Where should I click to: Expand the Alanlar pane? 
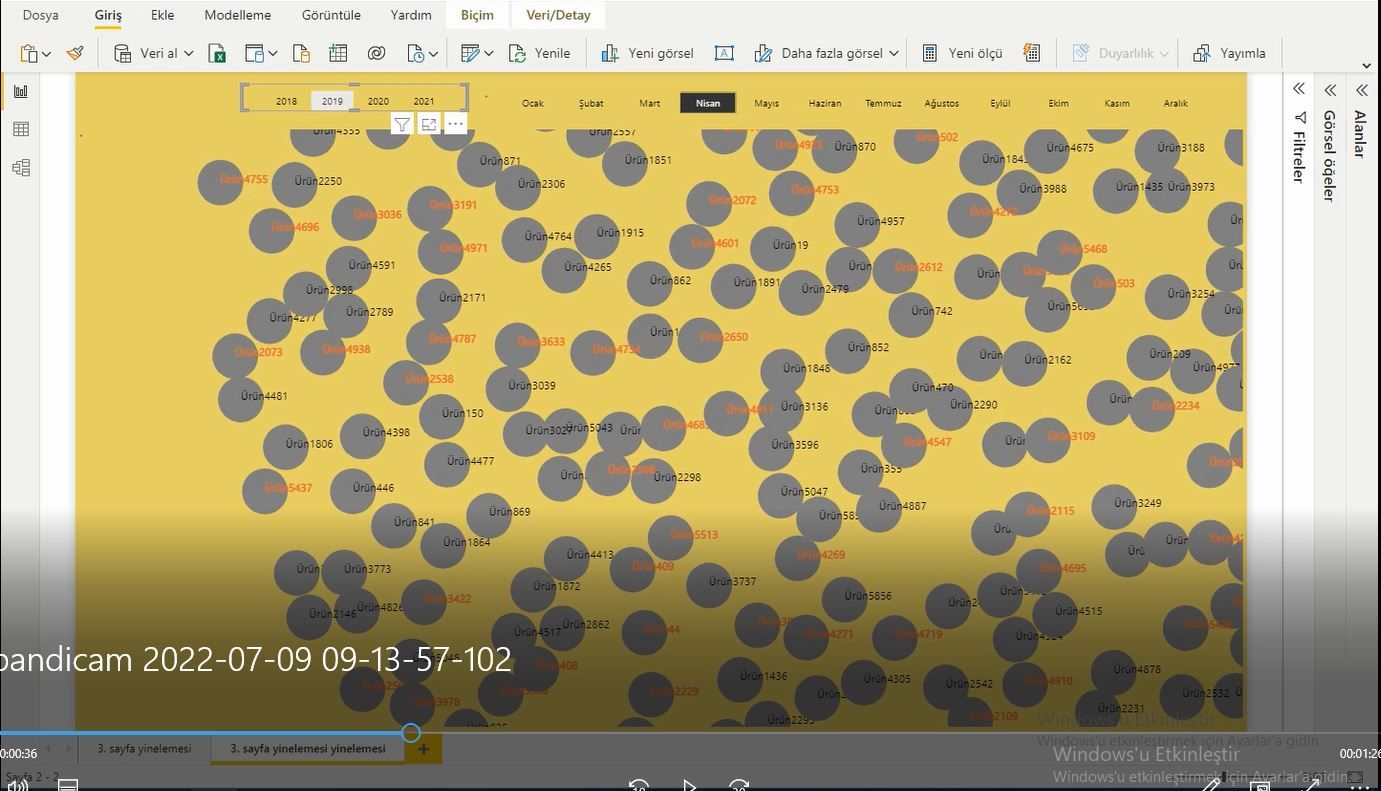click(1361, 89)
